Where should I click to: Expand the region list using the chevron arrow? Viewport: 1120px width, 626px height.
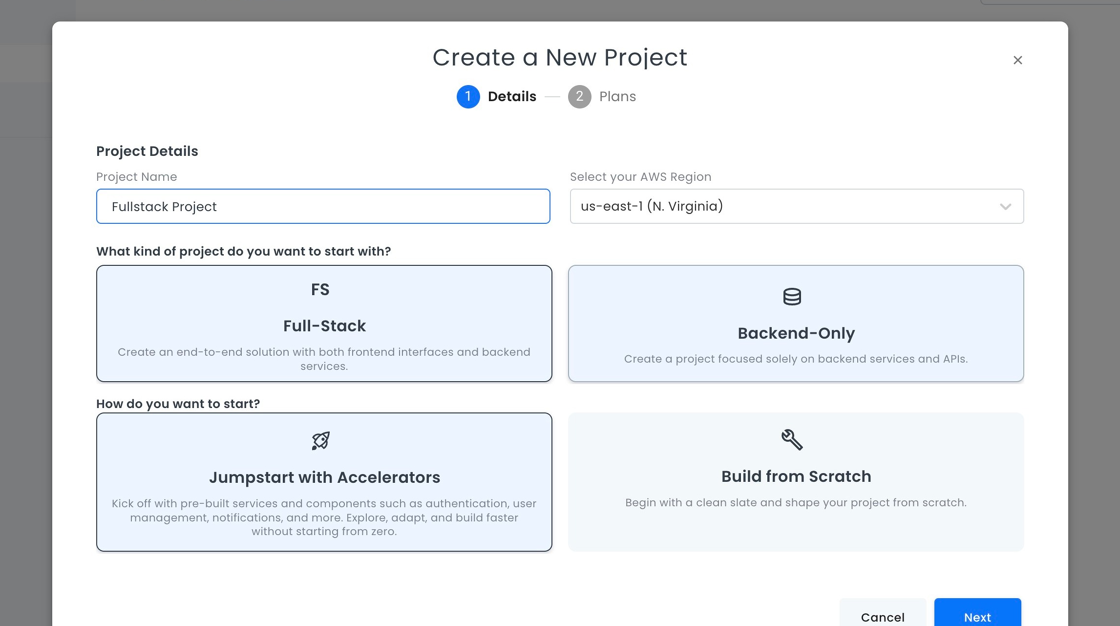pyautogui.click(x=1005, y=207)
